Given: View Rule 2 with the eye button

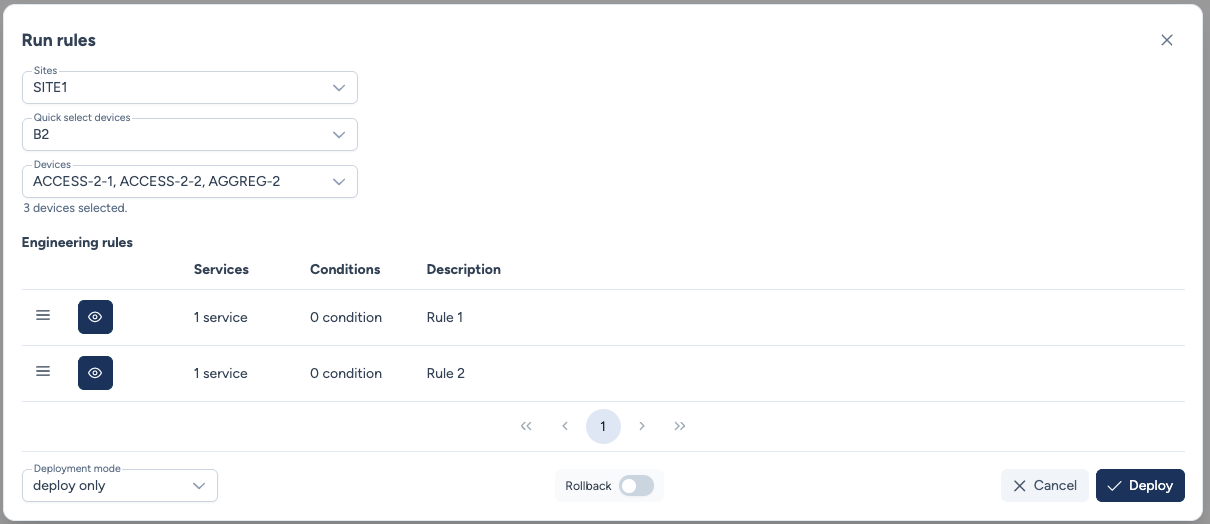Looking at the screenshot, I should 95,373.
